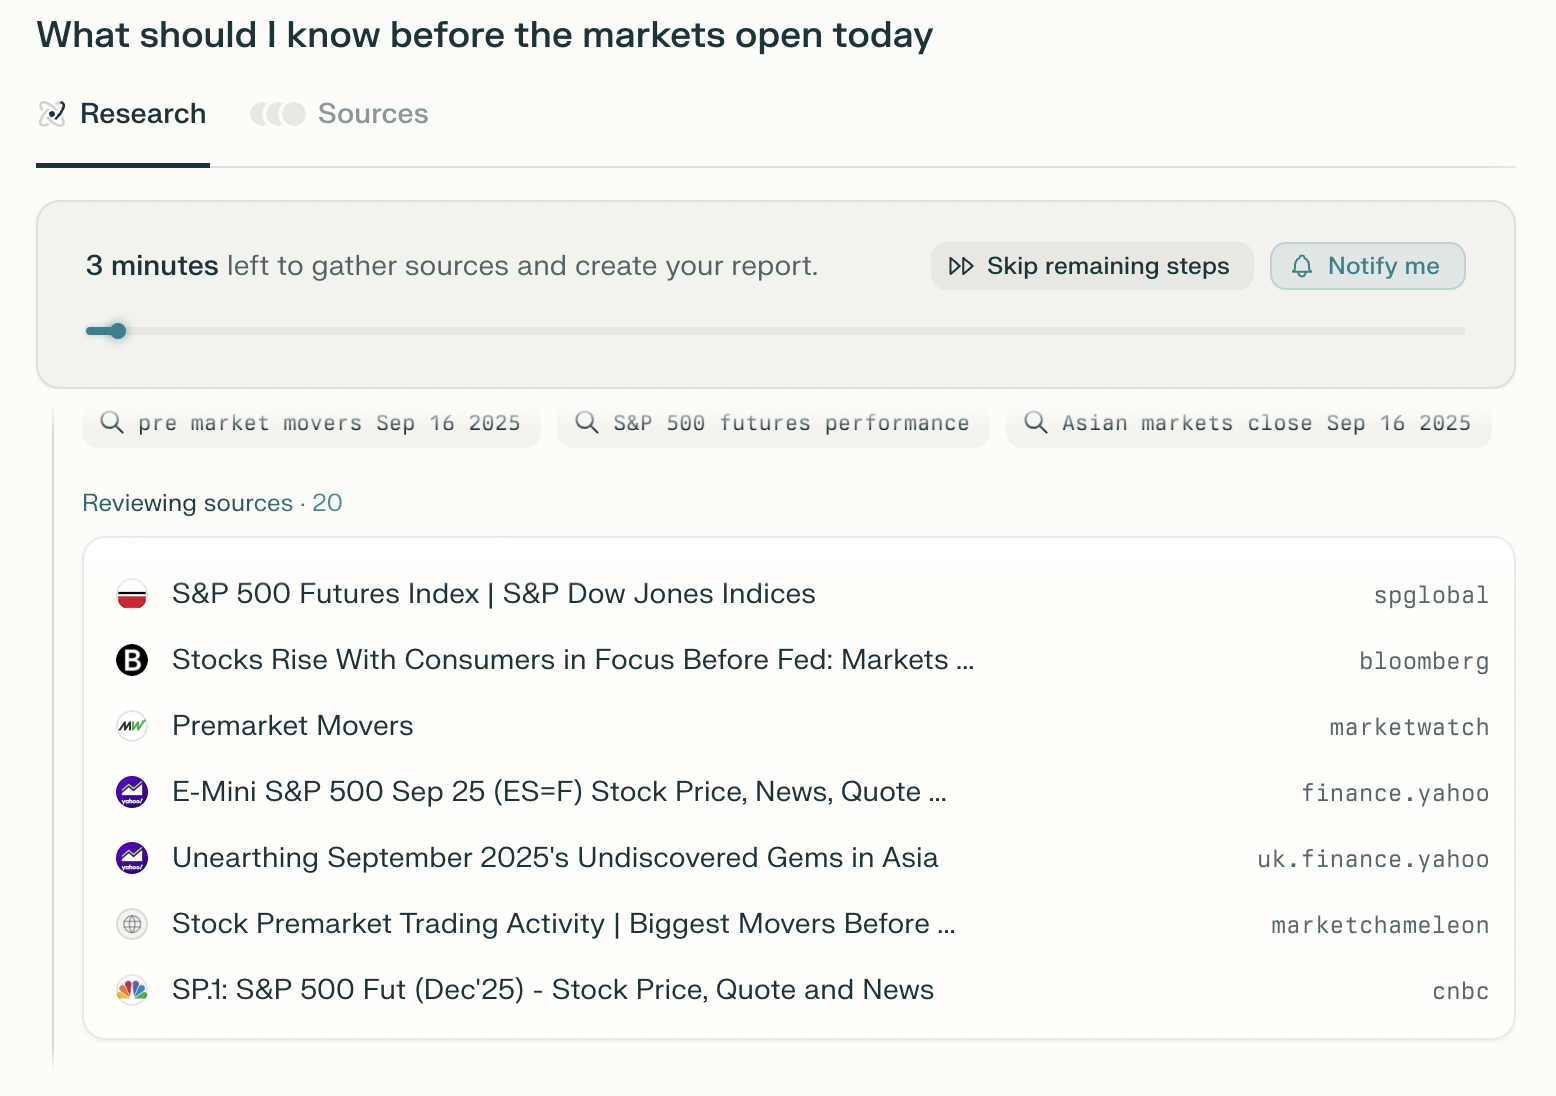This screenshot has height=1096, width=1556.
Task: Open SP.1: S&P 500 Fut CNBC quote link
Action: point(552,991)
